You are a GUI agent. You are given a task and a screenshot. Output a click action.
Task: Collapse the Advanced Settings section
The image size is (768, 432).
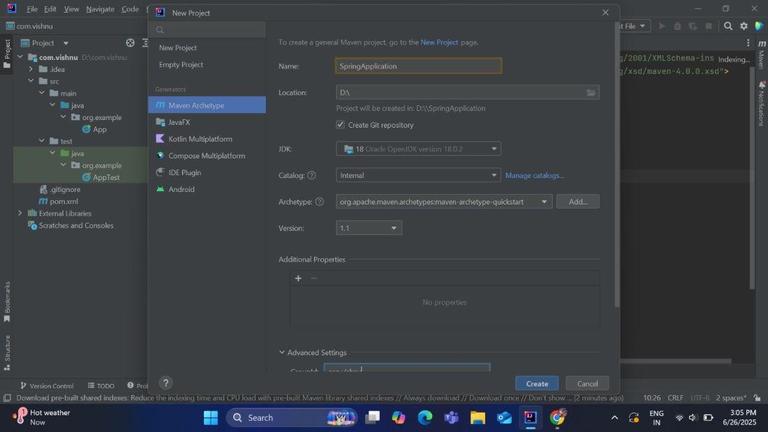[x=282, y=352]
